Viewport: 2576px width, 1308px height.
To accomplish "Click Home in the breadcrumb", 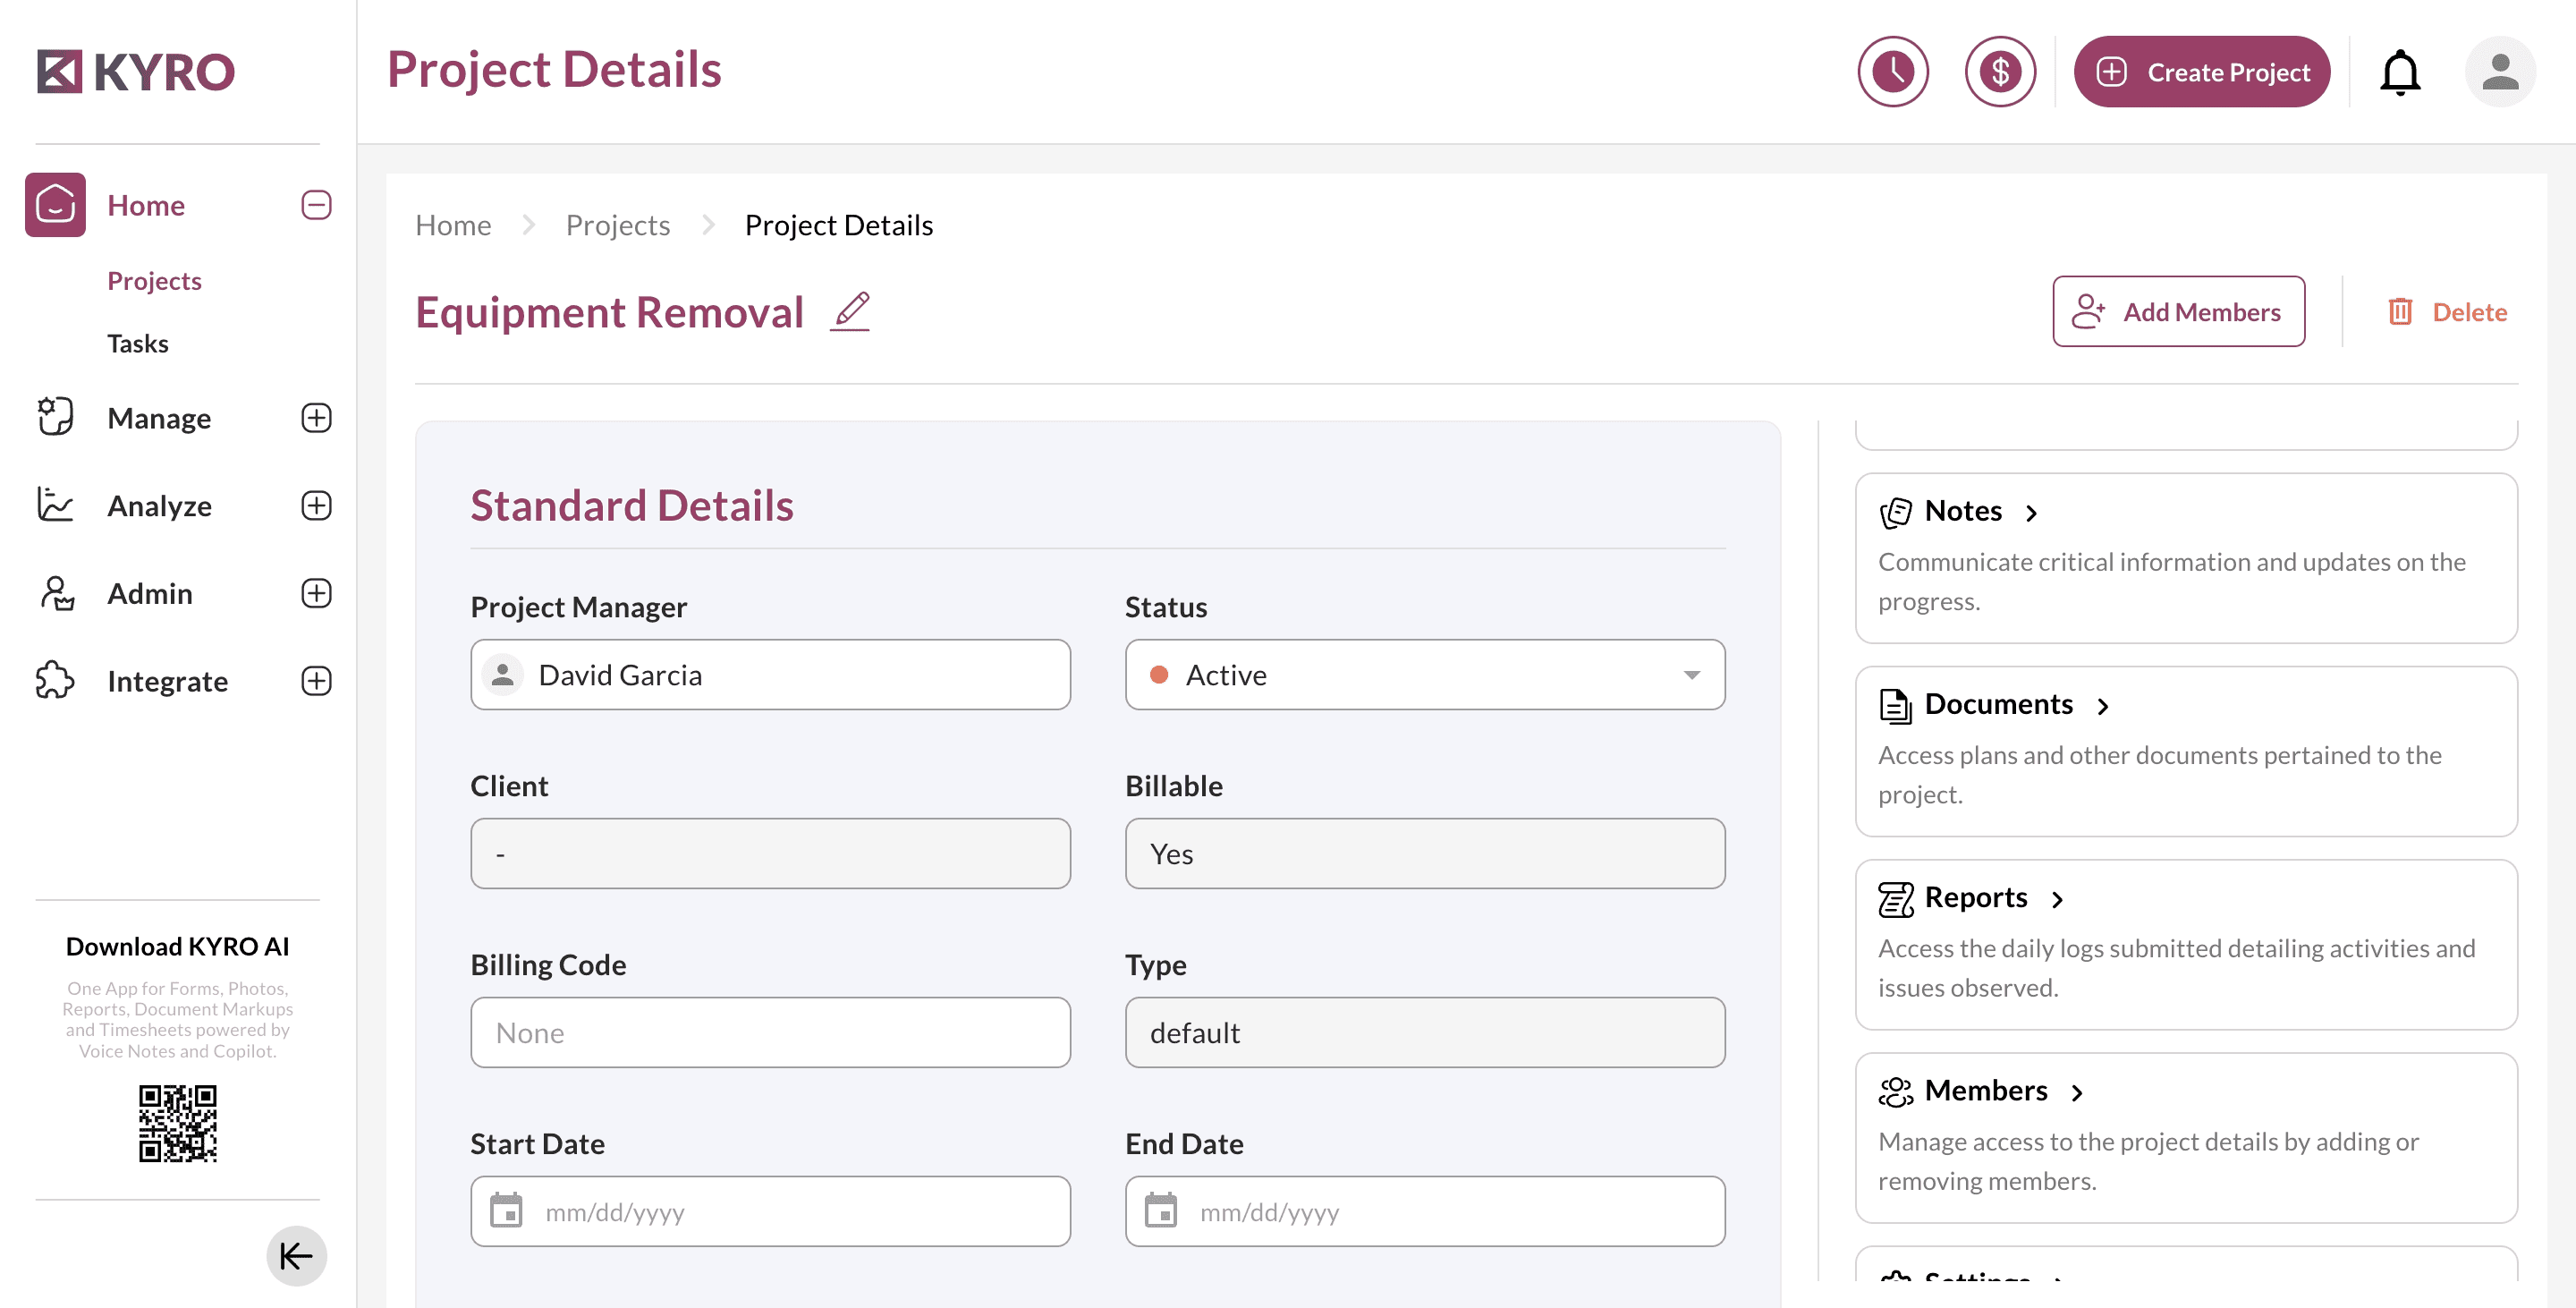I will tap(453, 225).
